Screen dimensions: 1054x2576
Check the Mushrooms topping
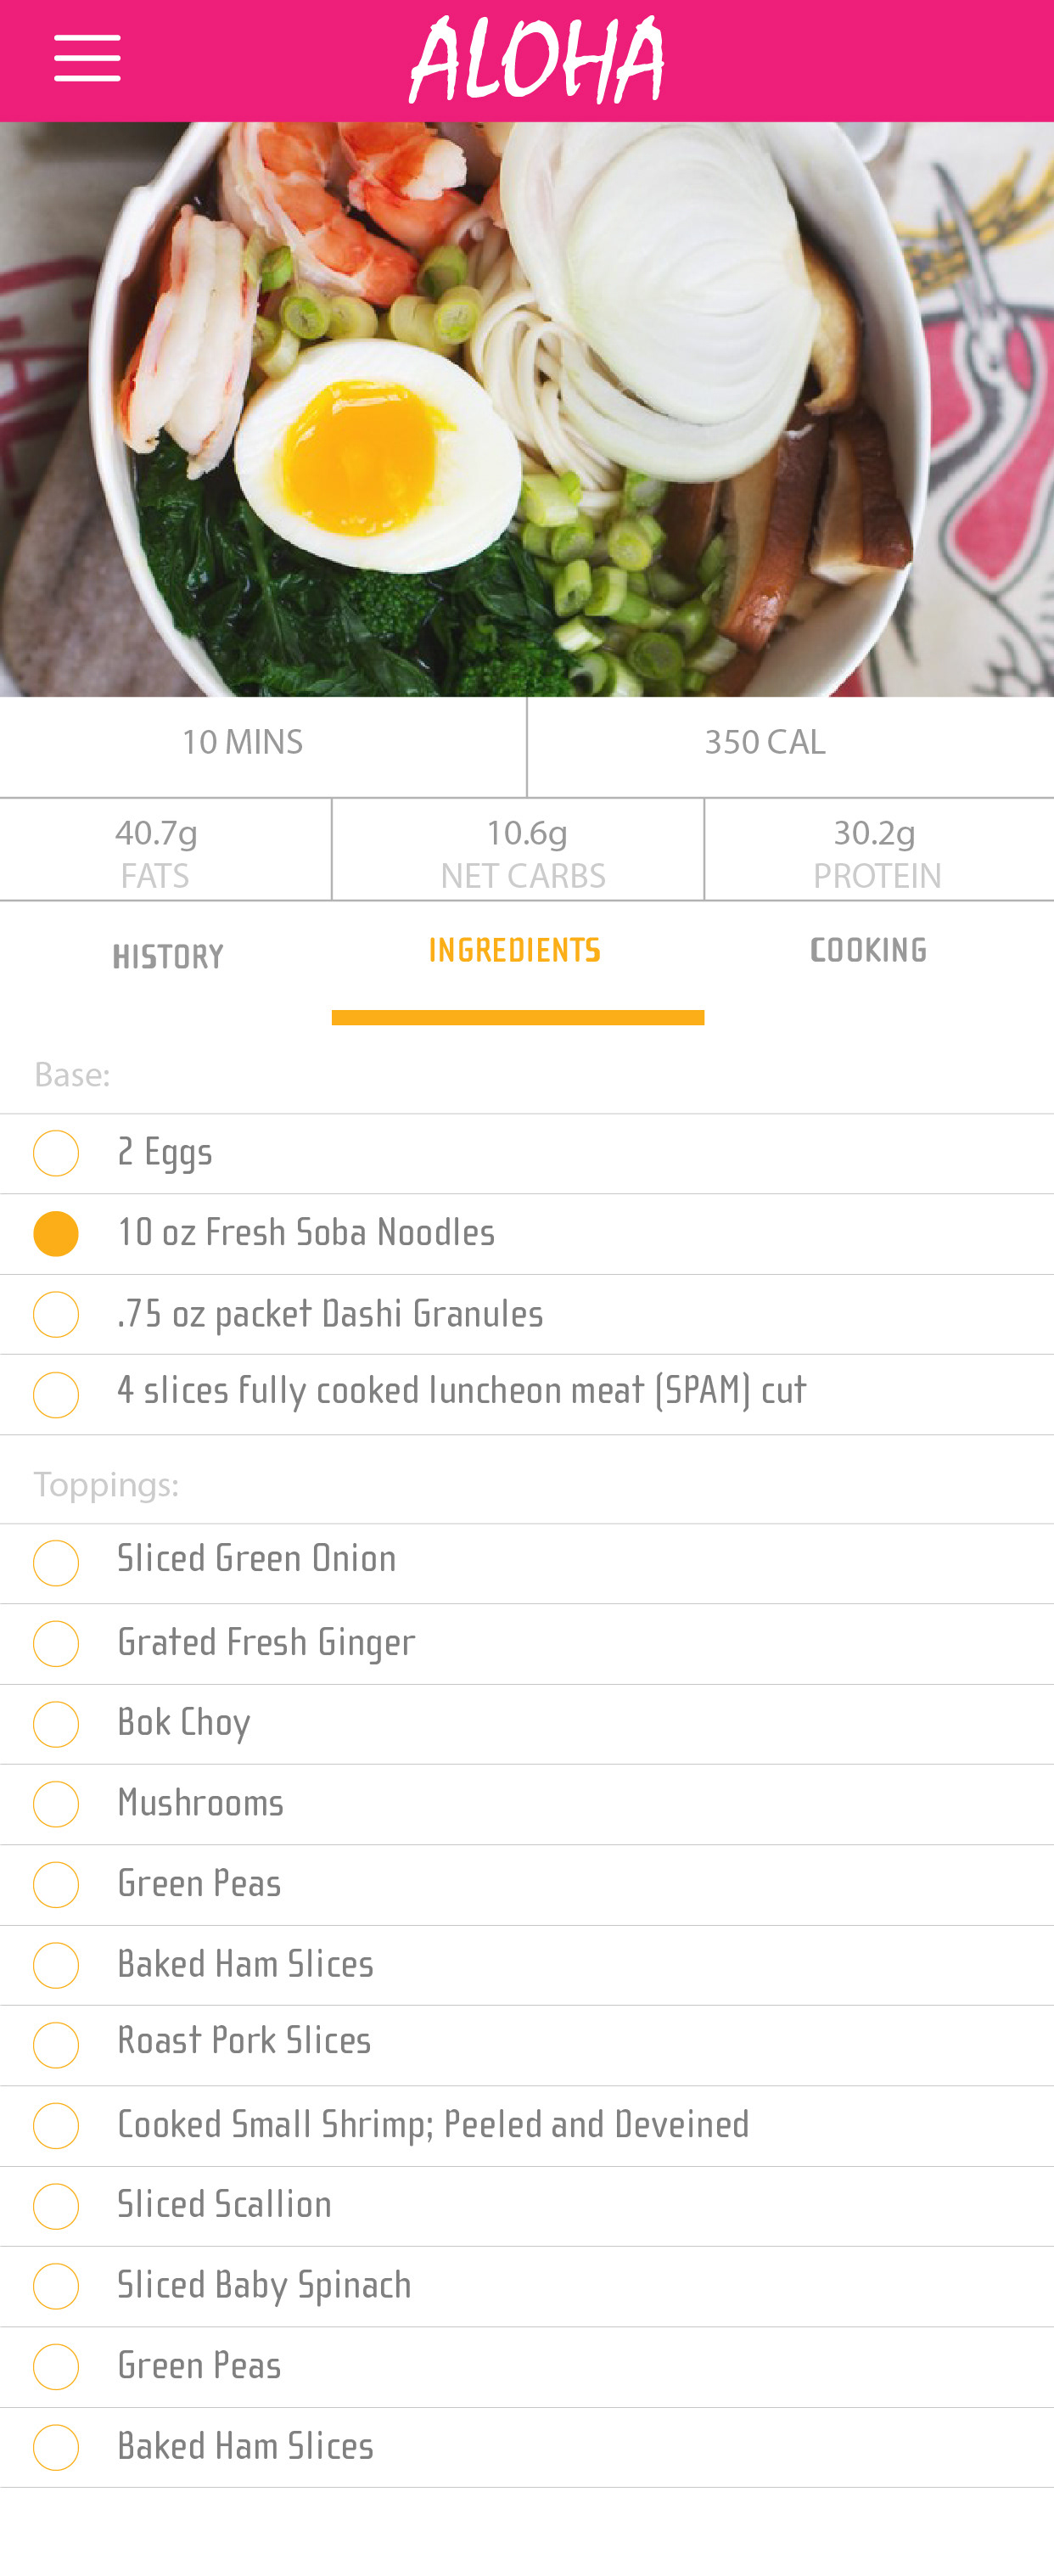point(56,1804)
